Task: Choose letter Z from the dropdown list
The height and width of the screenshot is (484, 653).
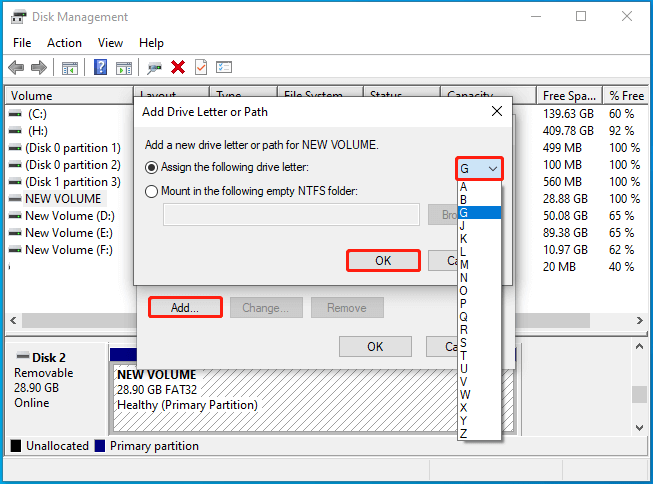Action: click(x=479, y=433)
